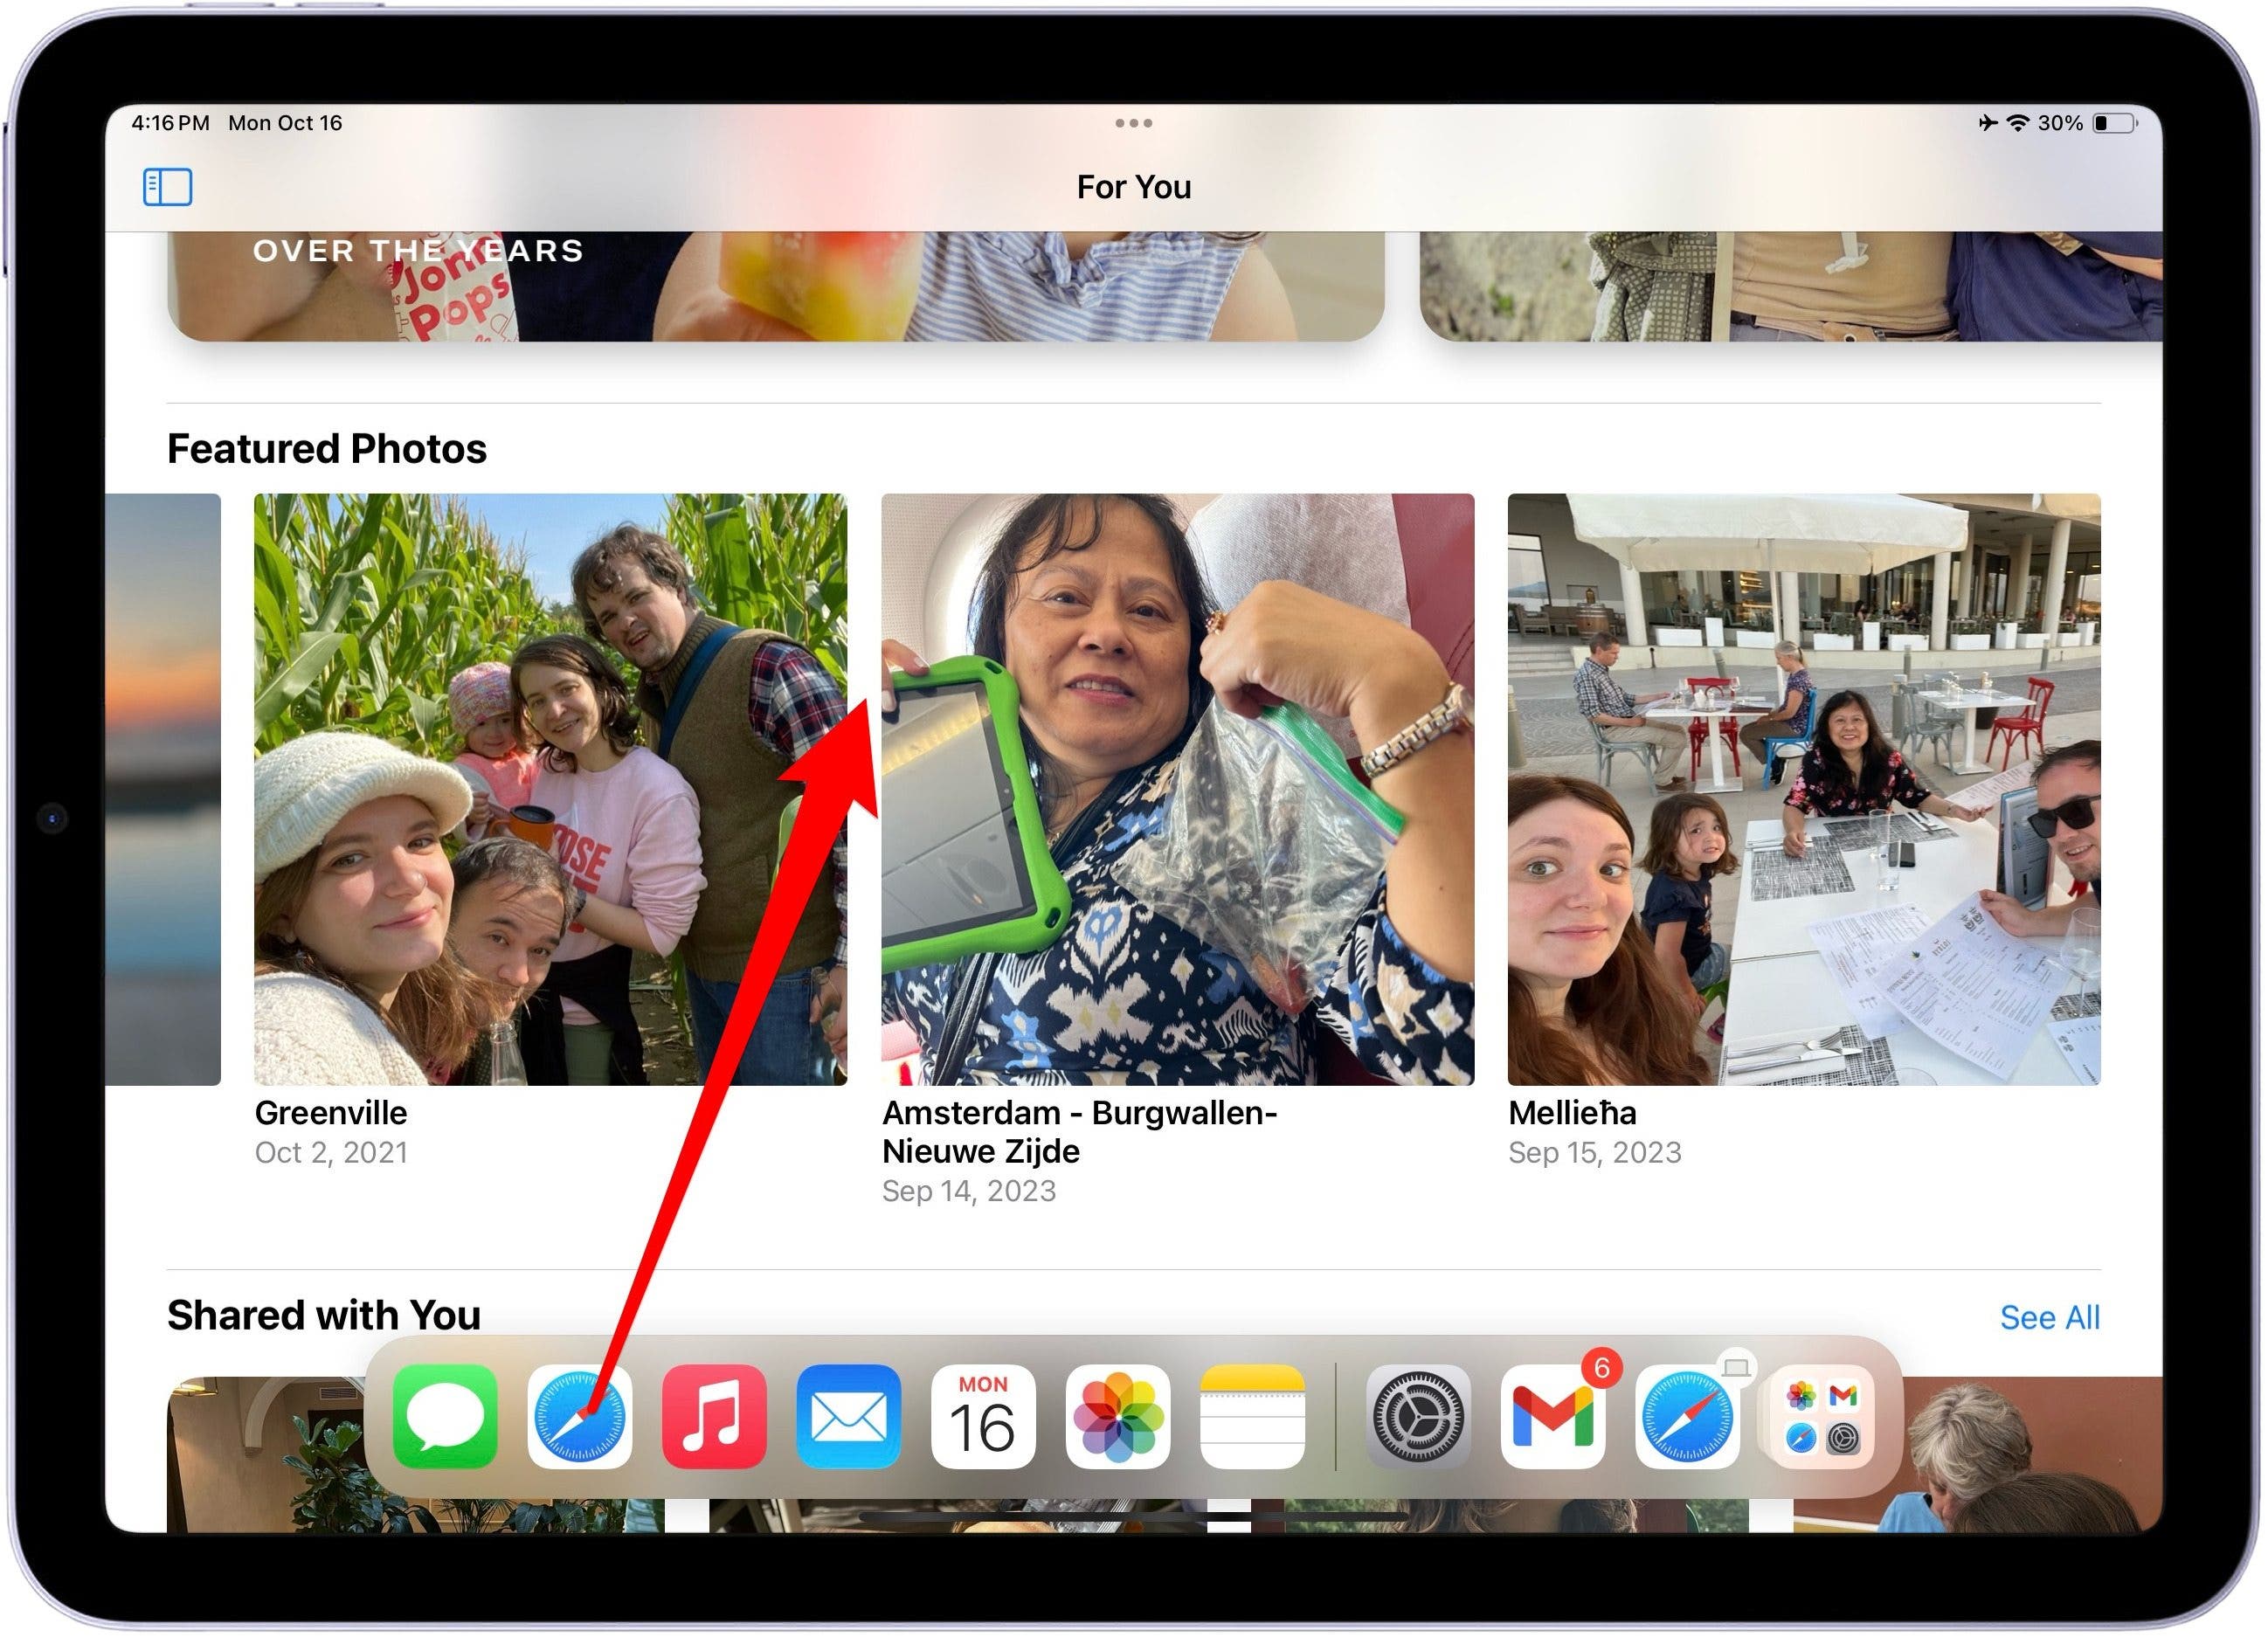Expand the App Library folder in dock
Screen dimensions: 2268x1637
pos(1821,1416)
